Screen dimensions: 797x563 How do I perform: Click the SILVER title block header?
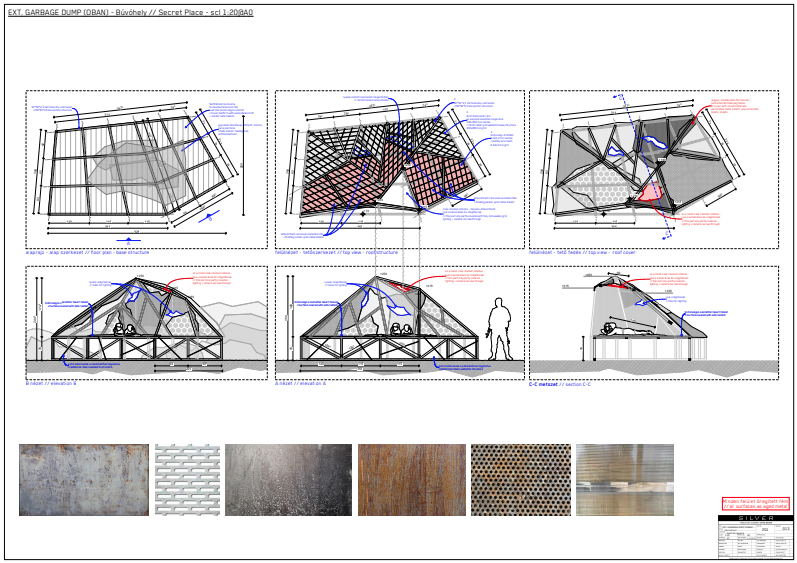click(755, 518)
